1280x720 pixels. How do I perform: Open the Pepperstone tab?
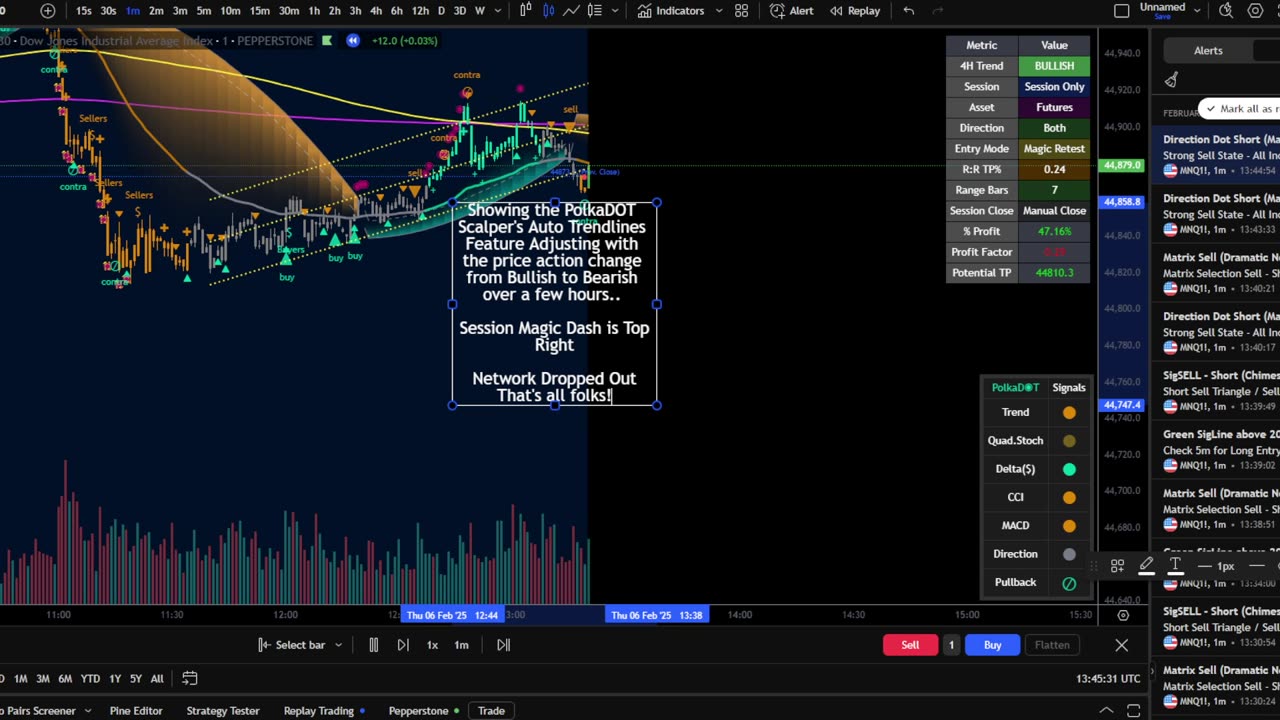[x=418, y=711]
